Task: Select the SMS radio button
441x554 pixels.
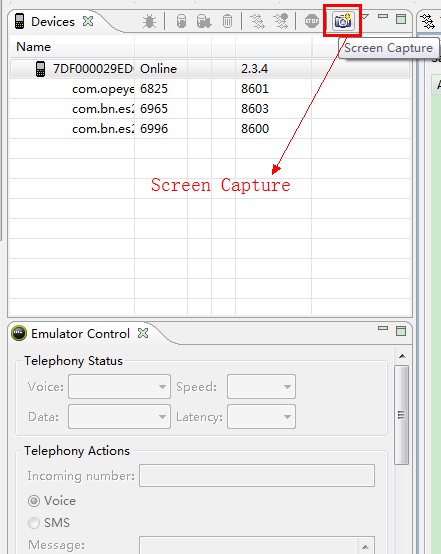Action: pyautogui.click(x=34, y=523)
